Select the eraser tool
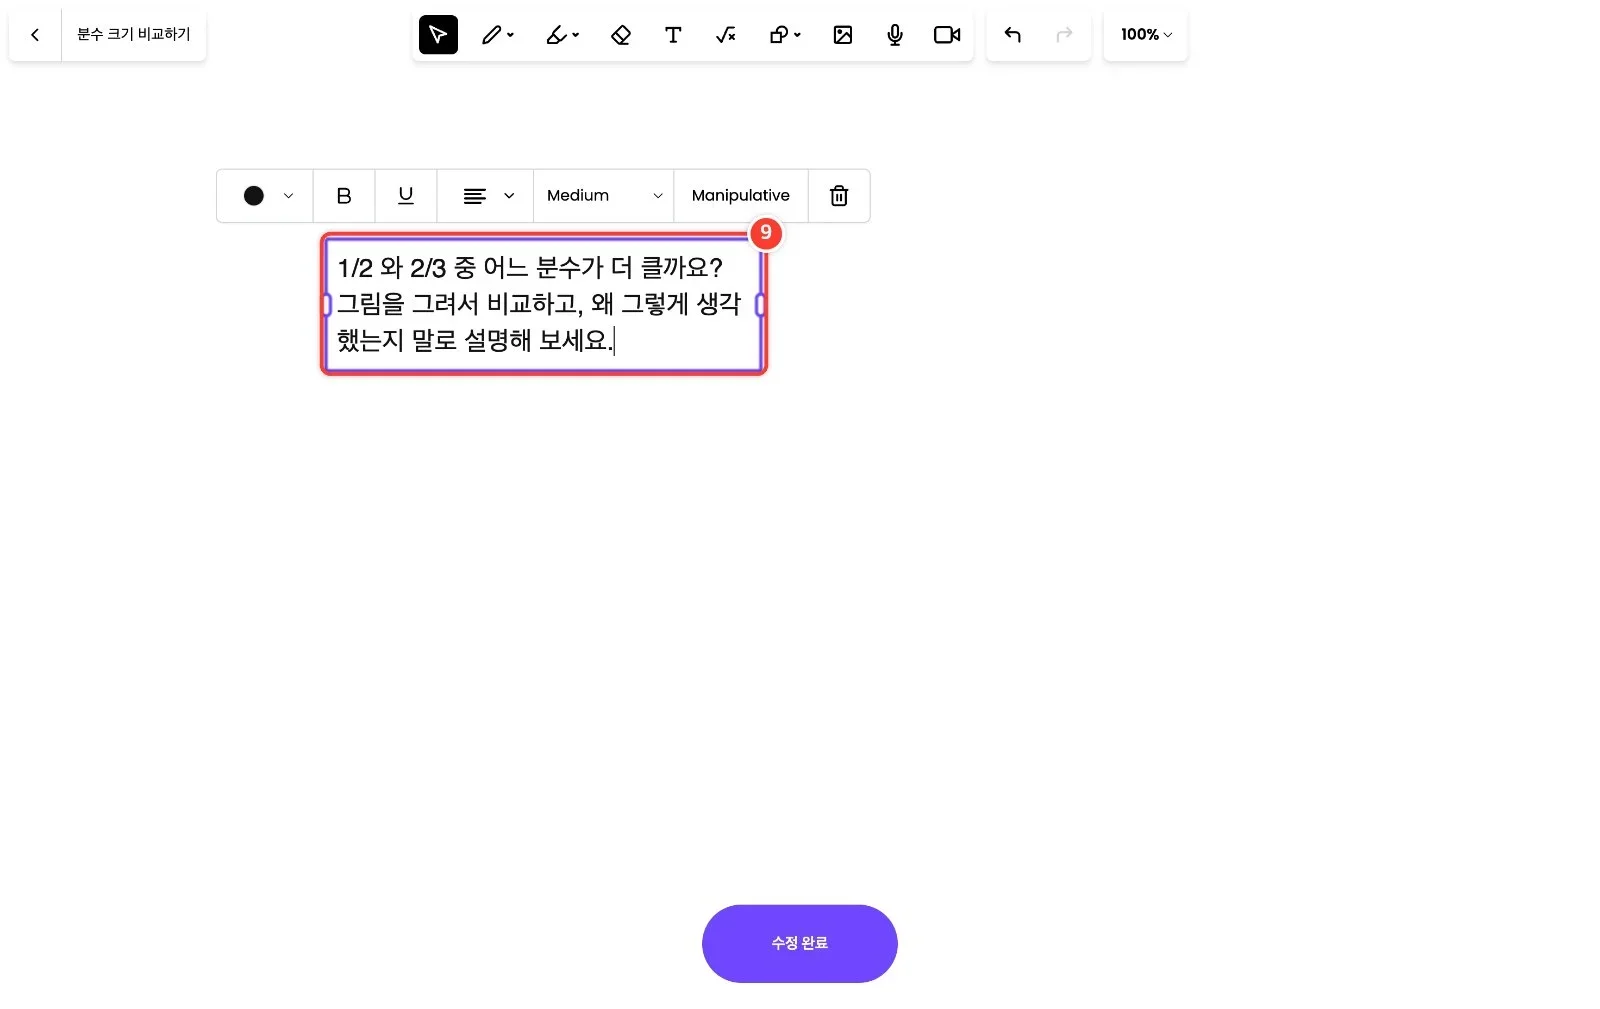The width and height of the screenshot is (1600, 1009). 621,35
